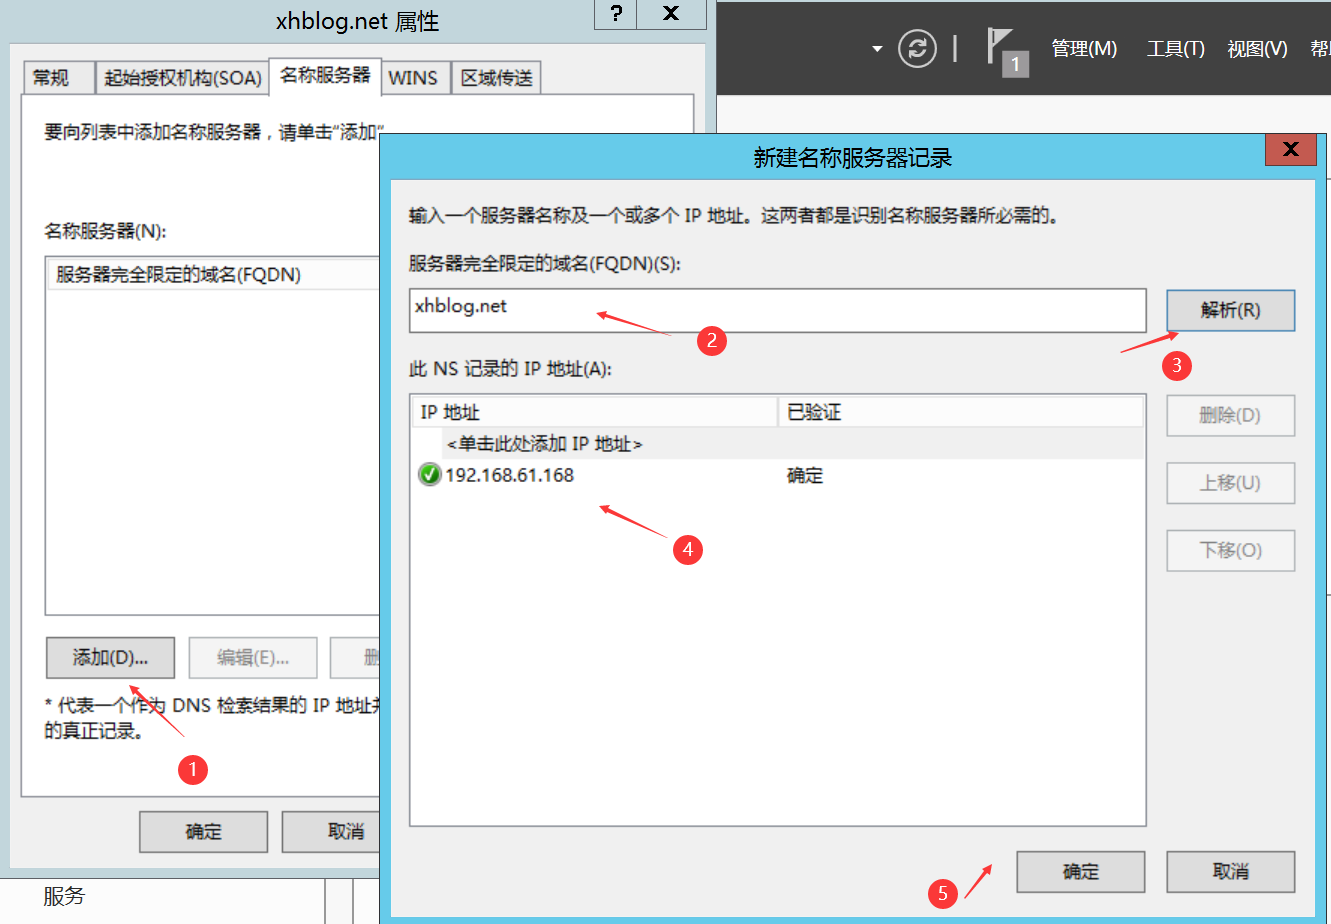Image resolution: width=1331 pixels, height=924 pixels.
Task: Switch to the 起始授权机构(SOA) tab
Action: pyautogui.click(x=183, y=78)
